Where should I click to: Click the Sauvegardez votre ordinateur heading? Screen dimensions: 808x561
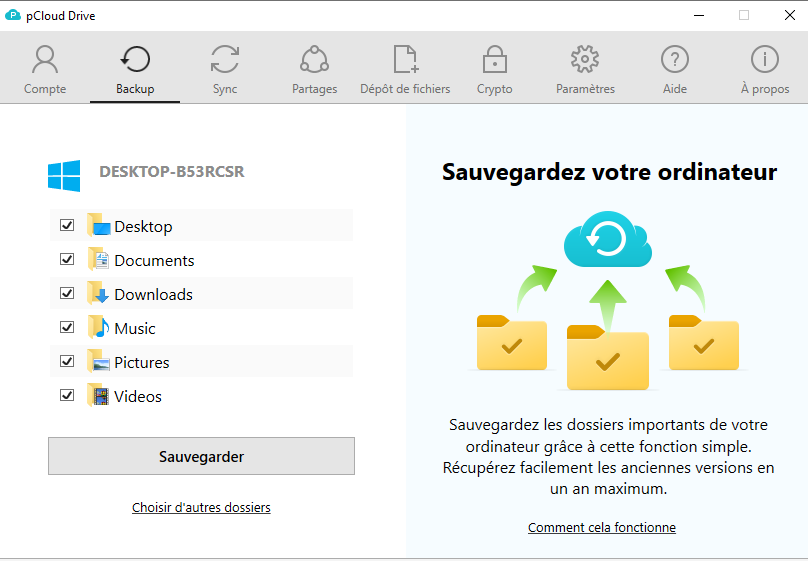click(609, 172)
